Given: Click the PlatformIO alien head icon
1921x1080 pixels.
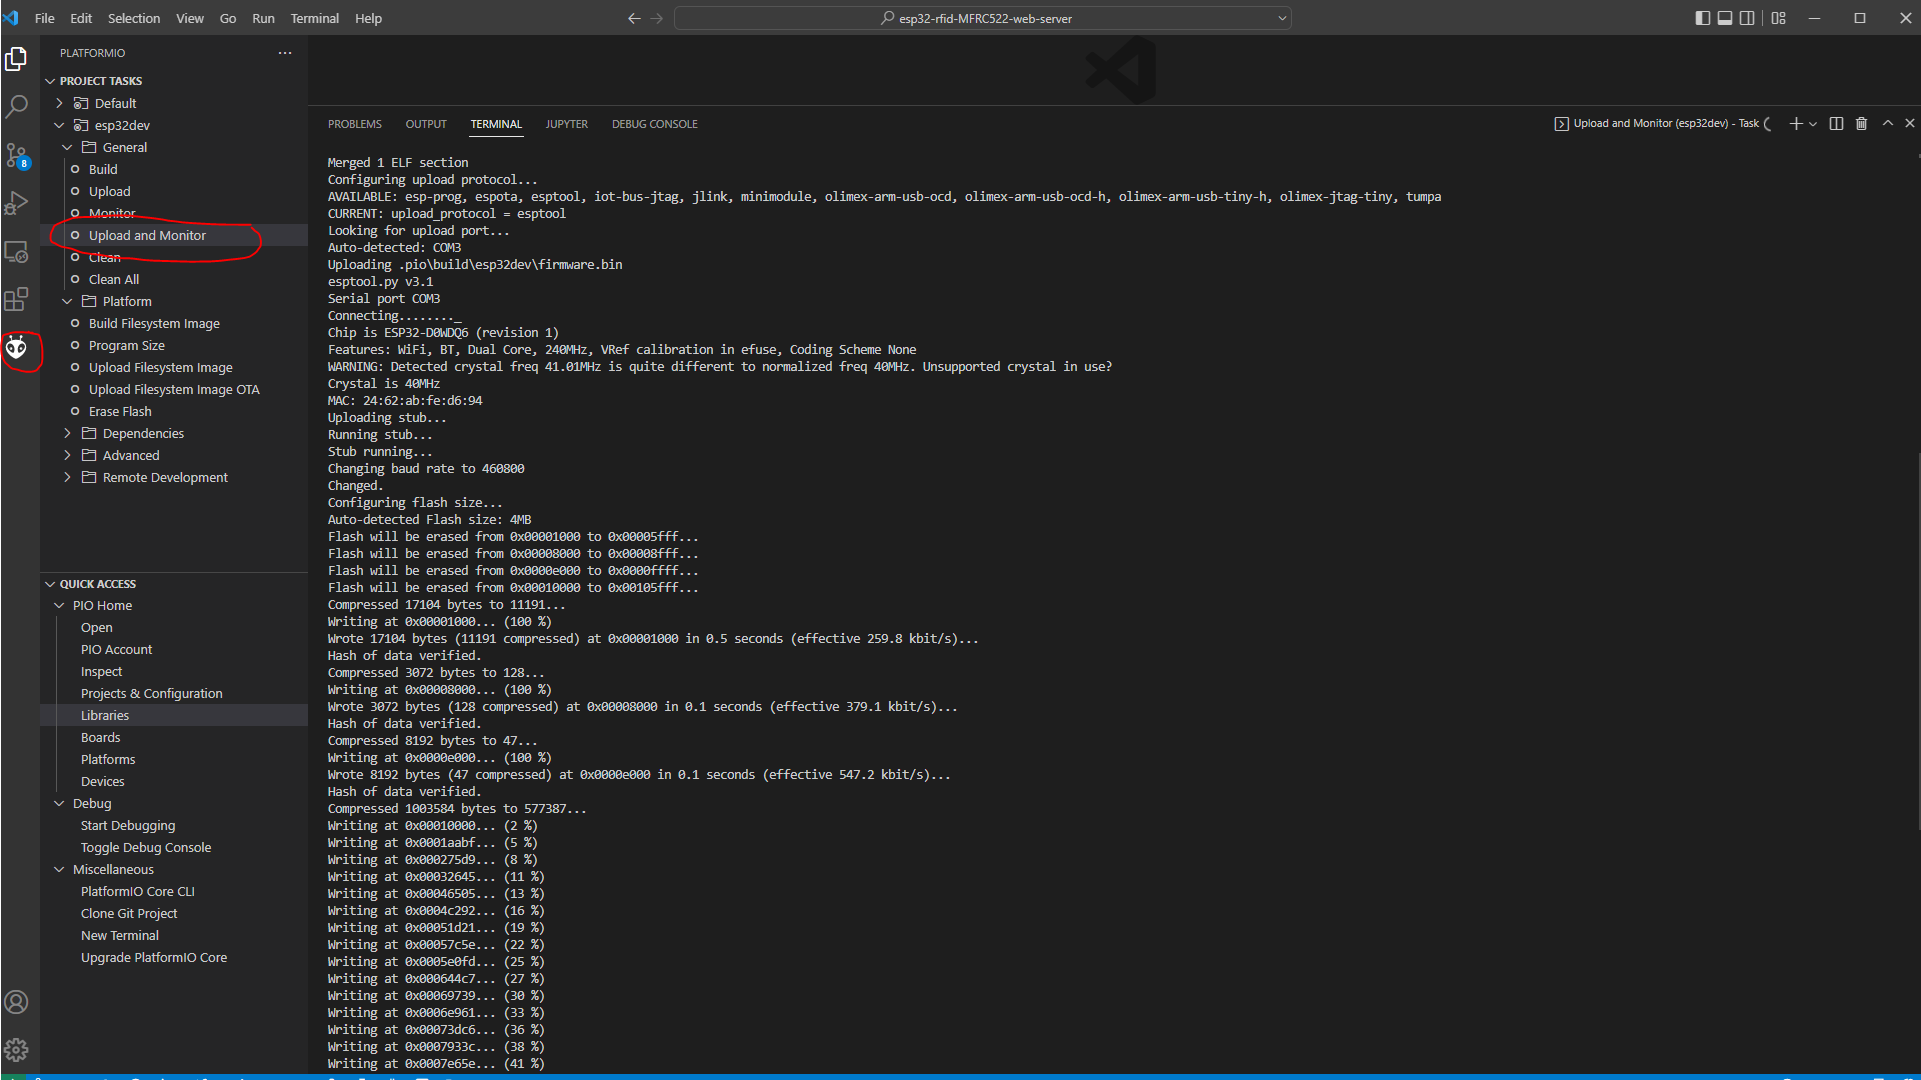Looking at the screenshot, I should 16,347.
